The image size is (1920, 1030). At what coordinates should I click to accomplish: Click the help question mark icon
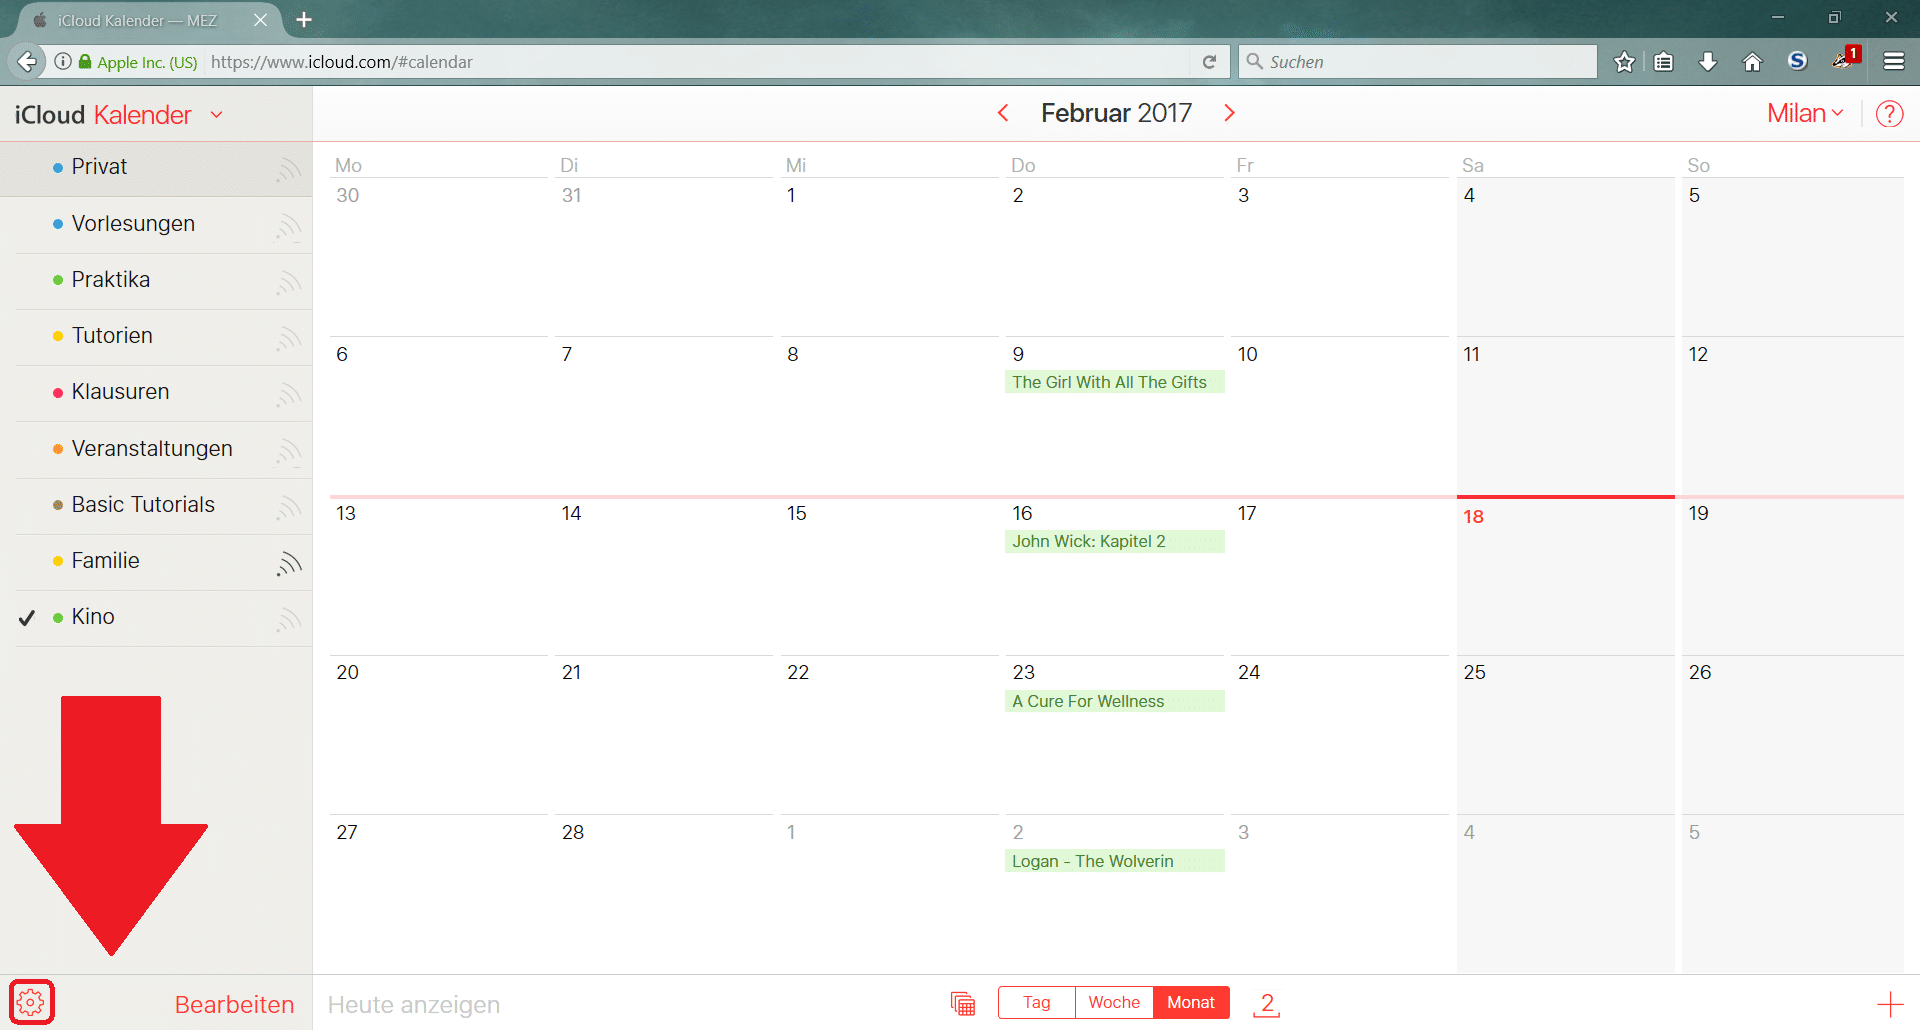[x=1889, y=114]
